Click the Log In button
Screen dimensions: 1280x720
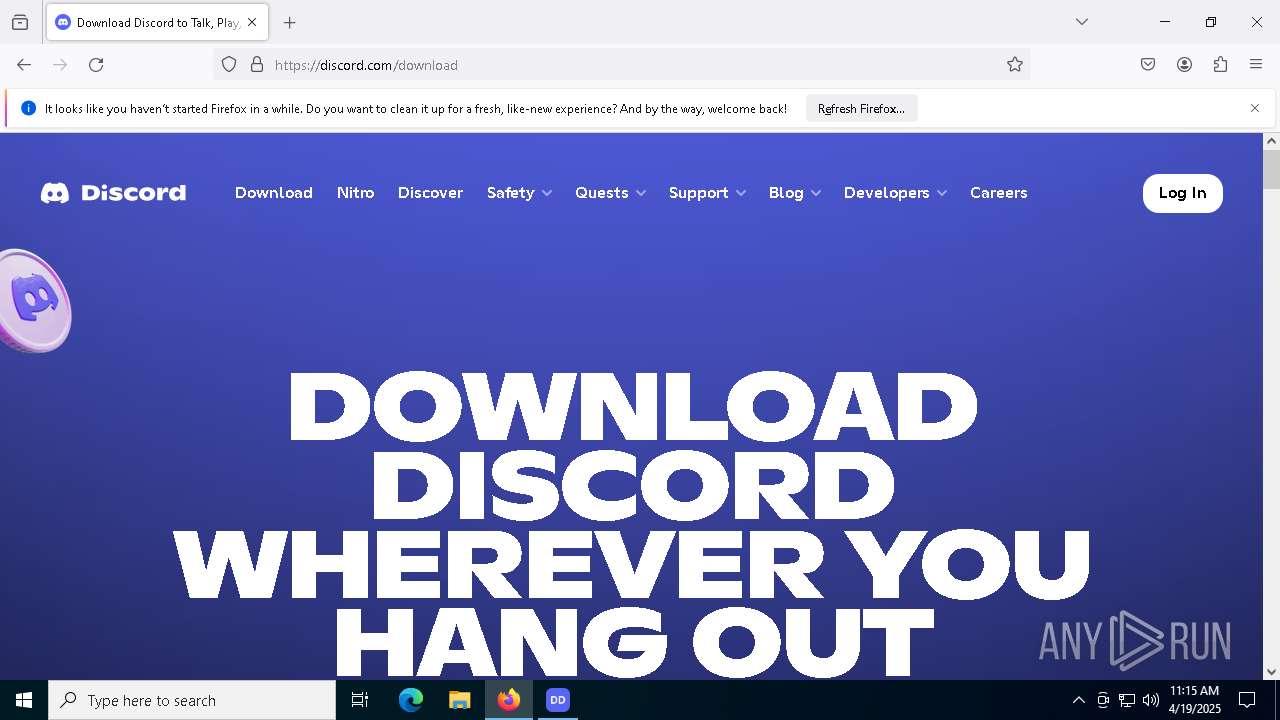[1182, 193]
